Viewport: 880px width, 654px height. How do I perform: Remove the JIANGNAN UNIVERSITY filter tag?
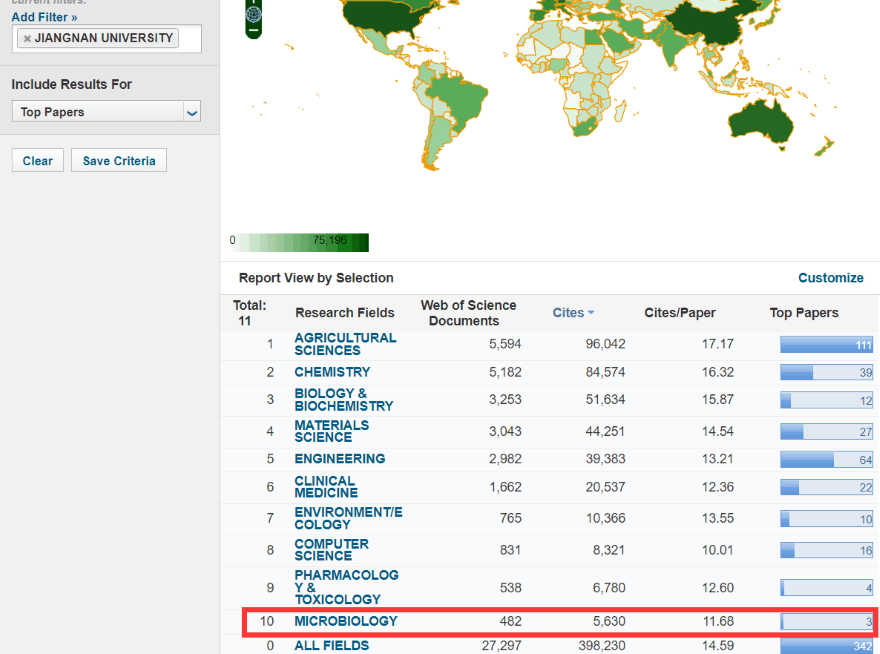[x=27, y=39]
